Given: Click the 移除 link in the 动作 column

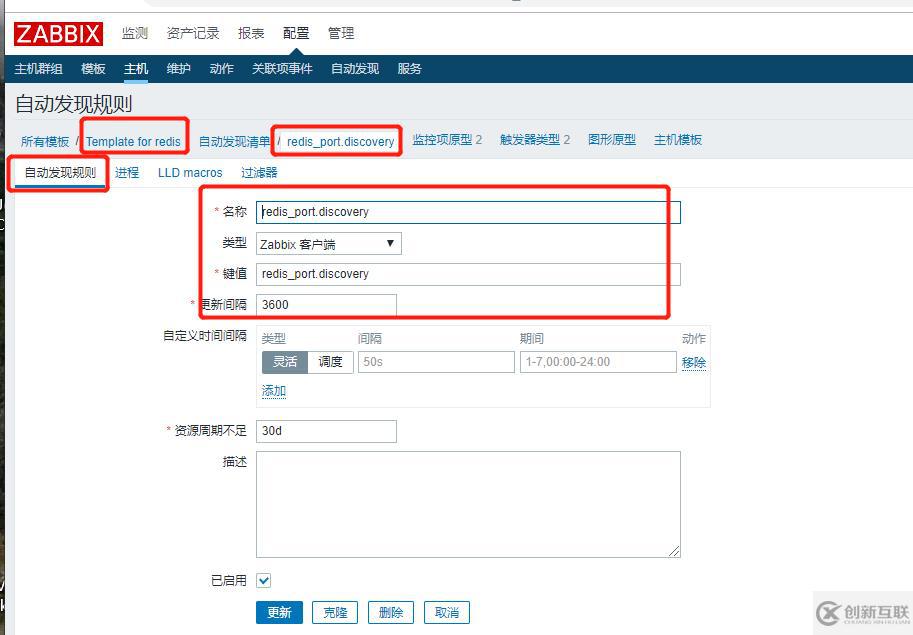Looking at the screenshot, I should pyautogui.click(x=694, y=362).
